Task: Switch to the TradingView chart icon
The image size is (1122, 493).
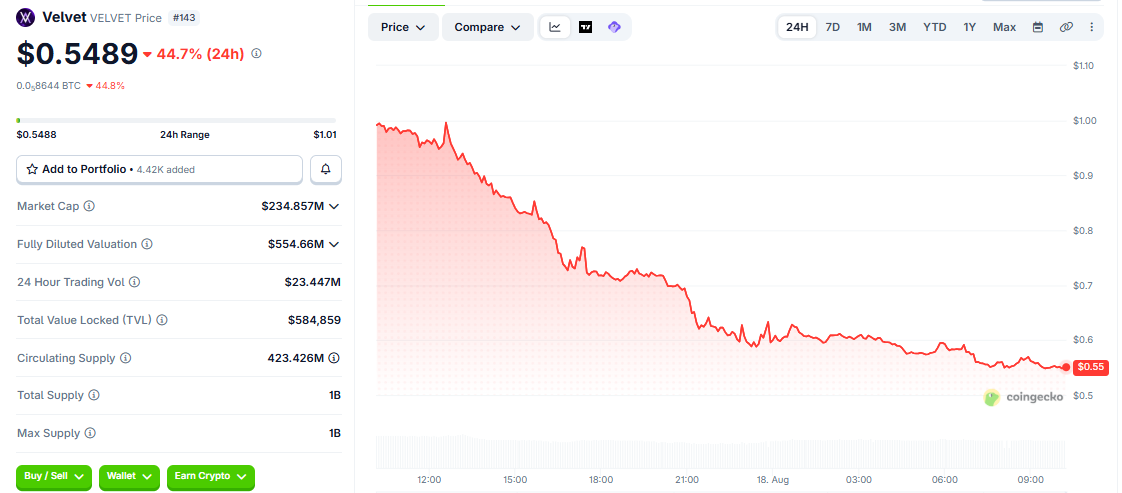Action: 585,27
